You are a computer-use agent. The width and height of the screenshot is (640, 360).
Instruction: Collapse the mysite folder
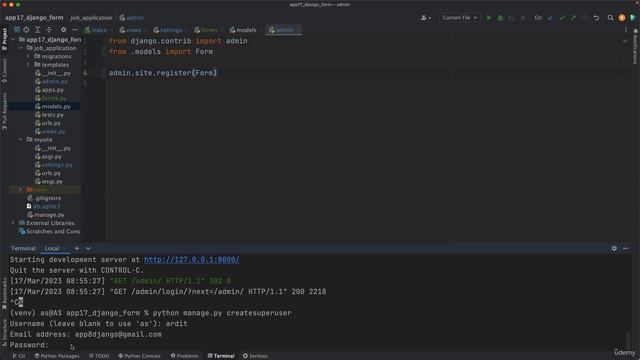pyautogui.click(x=21, y=140)
